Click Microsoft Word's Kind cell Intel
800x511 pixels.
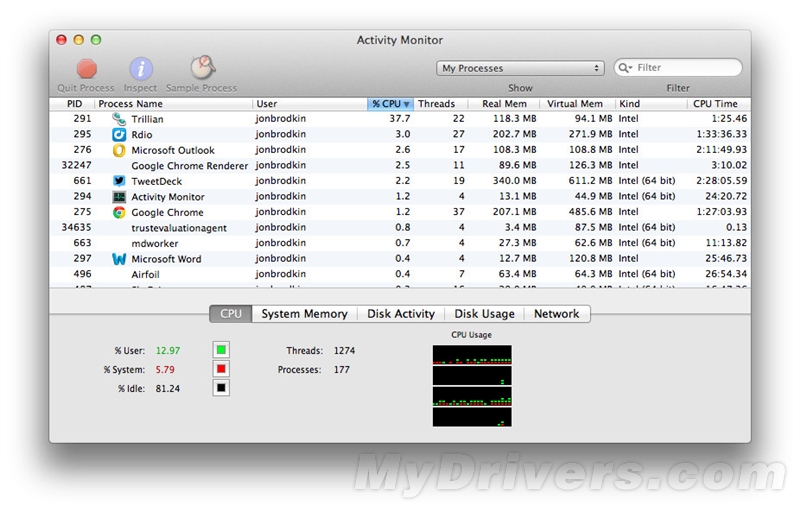[x=629, y=259]
